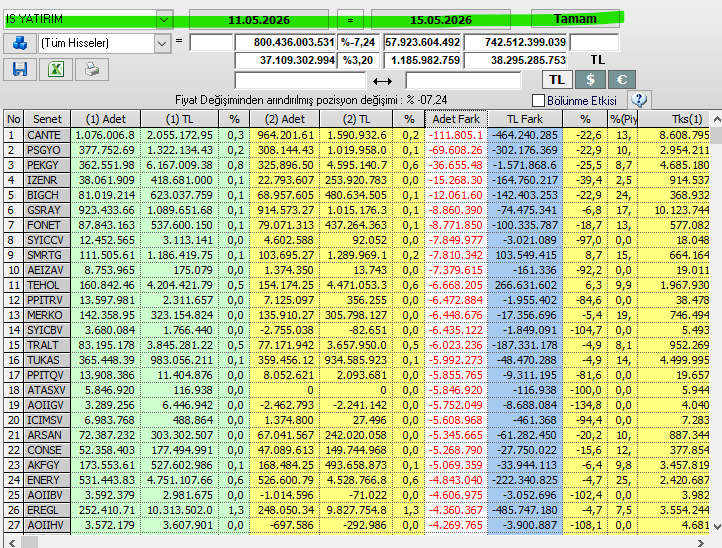The image size is (722, 548).
Task: Save the table with the floppy disk icon
Action: (x=20, y=70)
